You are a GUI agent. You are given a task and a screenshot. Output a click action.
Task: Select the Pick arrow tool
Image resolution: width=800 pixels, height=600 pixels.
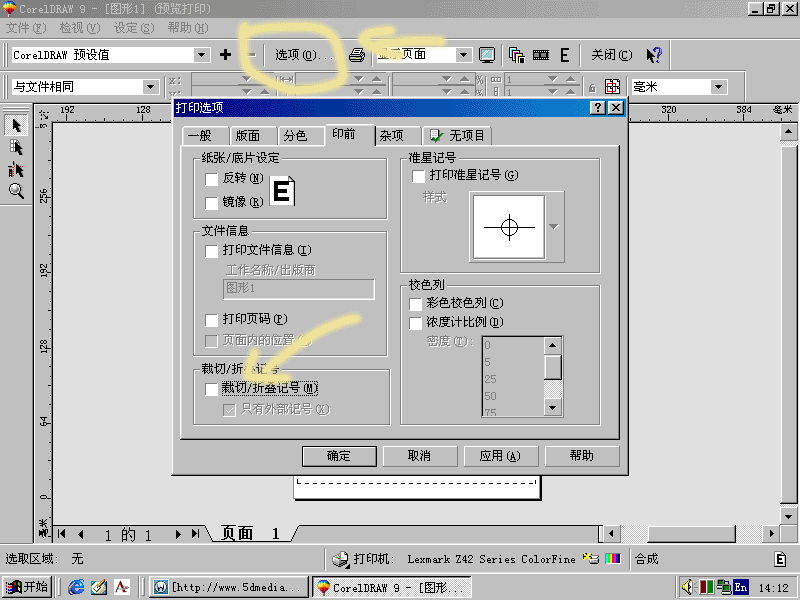(x=16, y=126)
